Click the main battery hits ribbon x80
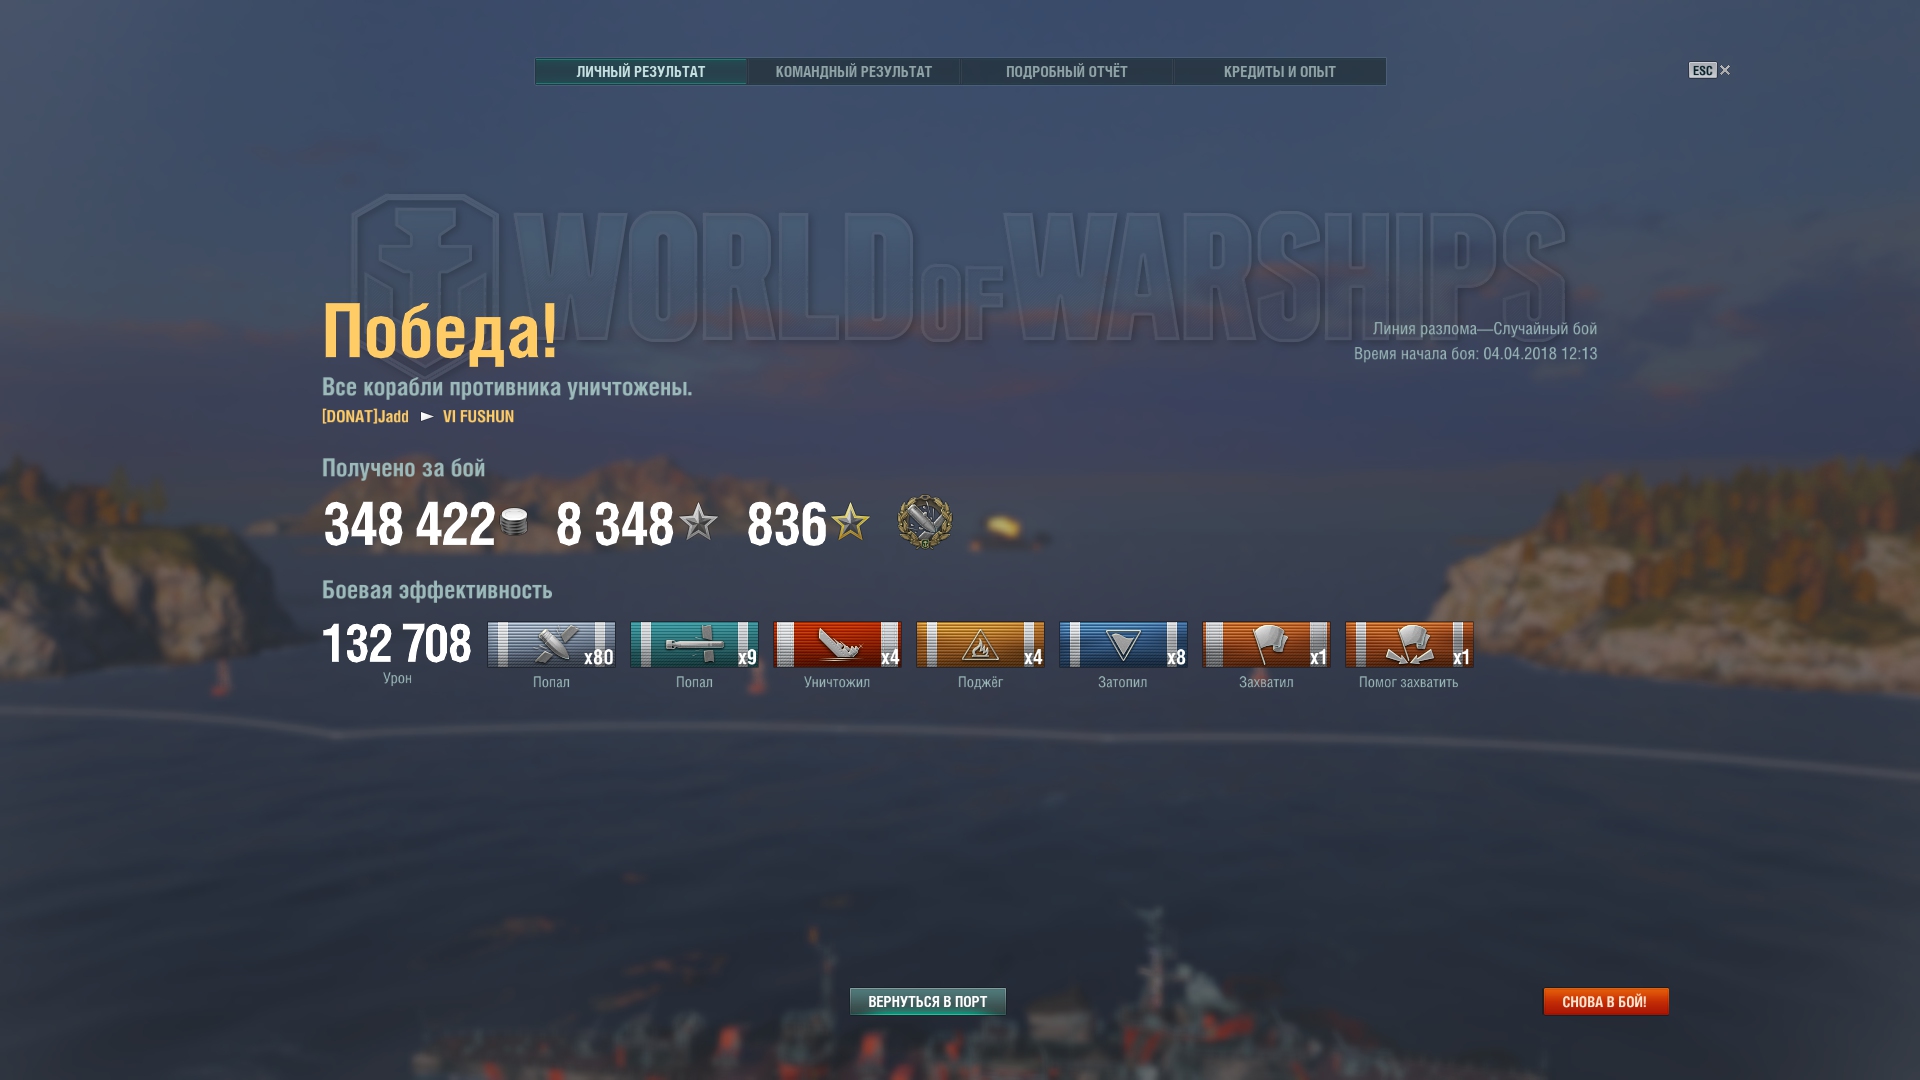The width and height of the screenshot is (1920, 1080). 551,644
